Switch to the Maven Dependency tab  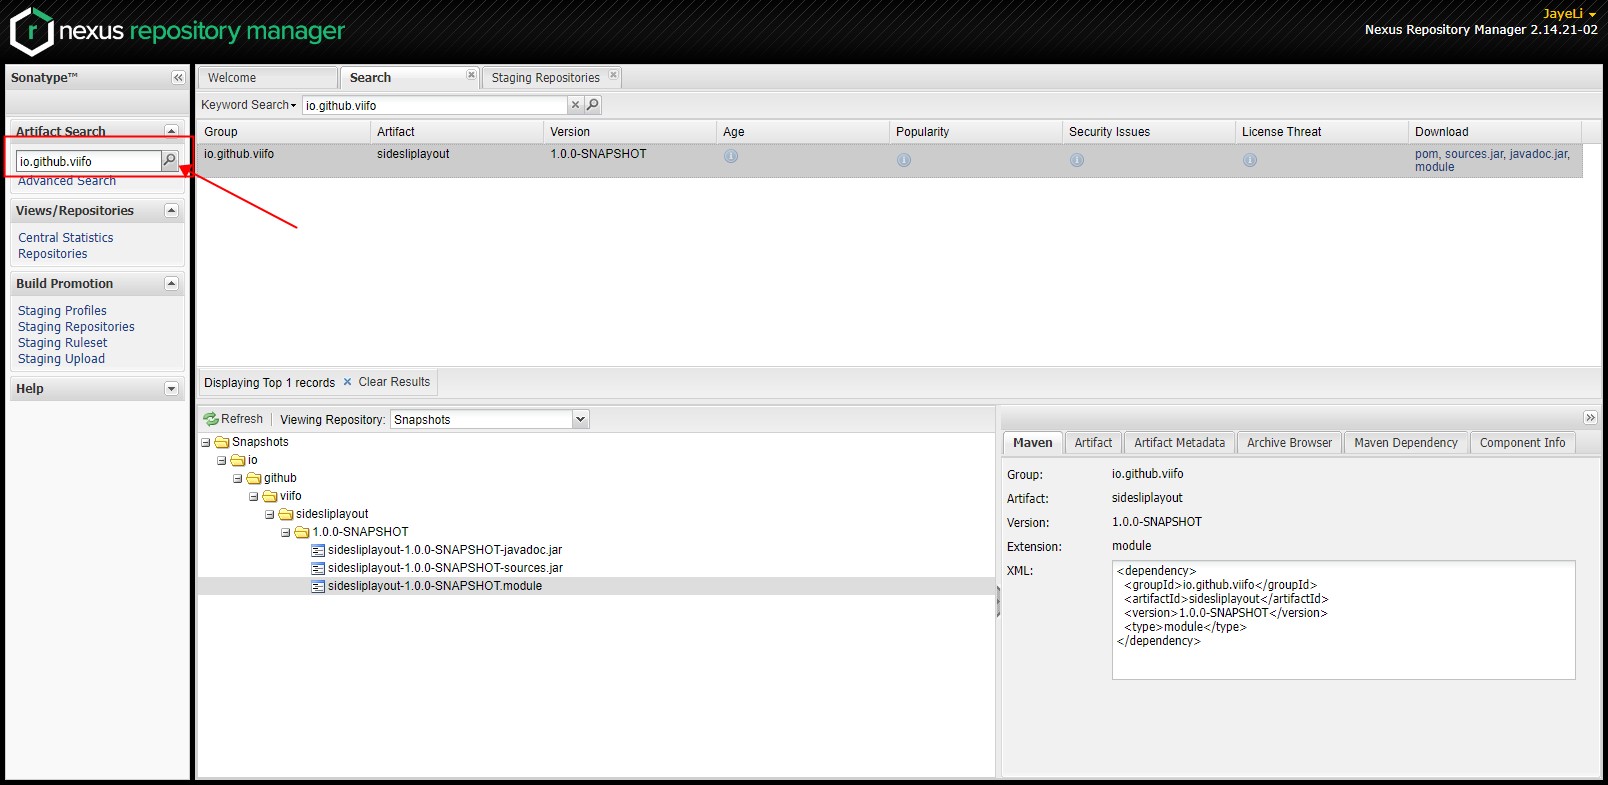coord(1406,443)
